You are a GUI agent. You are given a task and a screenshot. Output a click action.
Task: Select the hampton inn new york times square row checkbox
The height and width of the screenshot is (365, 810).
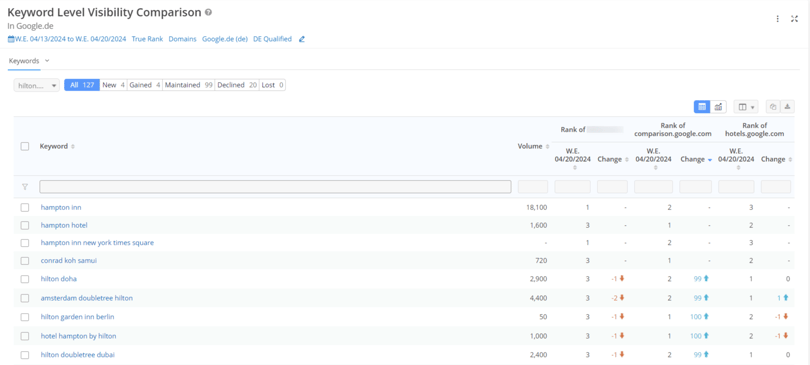pos(25,243)
